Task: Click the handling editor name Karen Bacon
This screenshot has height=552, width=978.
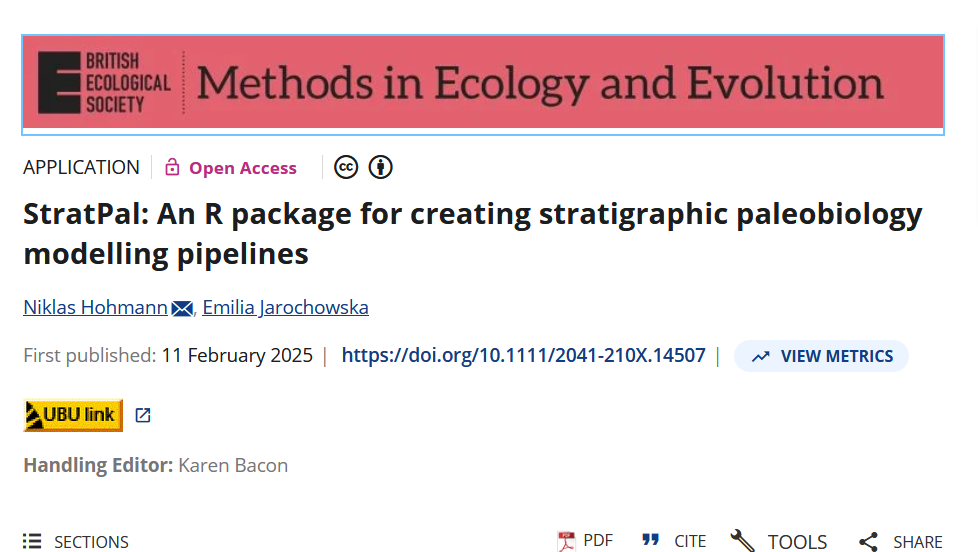Action: click(233, 465)
